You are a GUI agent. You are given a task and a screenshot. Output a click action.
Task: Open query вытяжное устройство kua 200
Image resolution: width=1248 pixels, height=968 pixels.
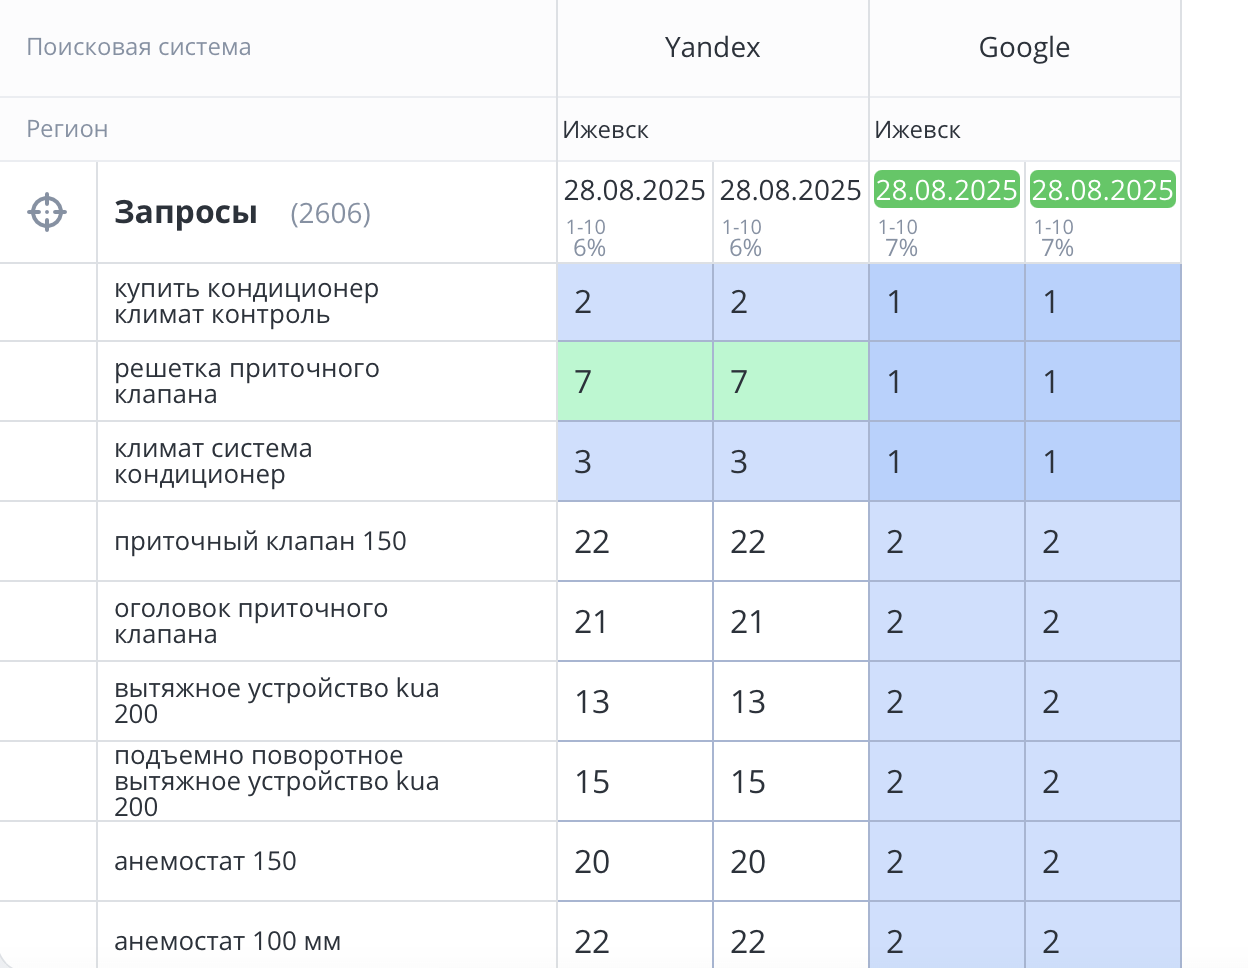(x=276, y=701)
